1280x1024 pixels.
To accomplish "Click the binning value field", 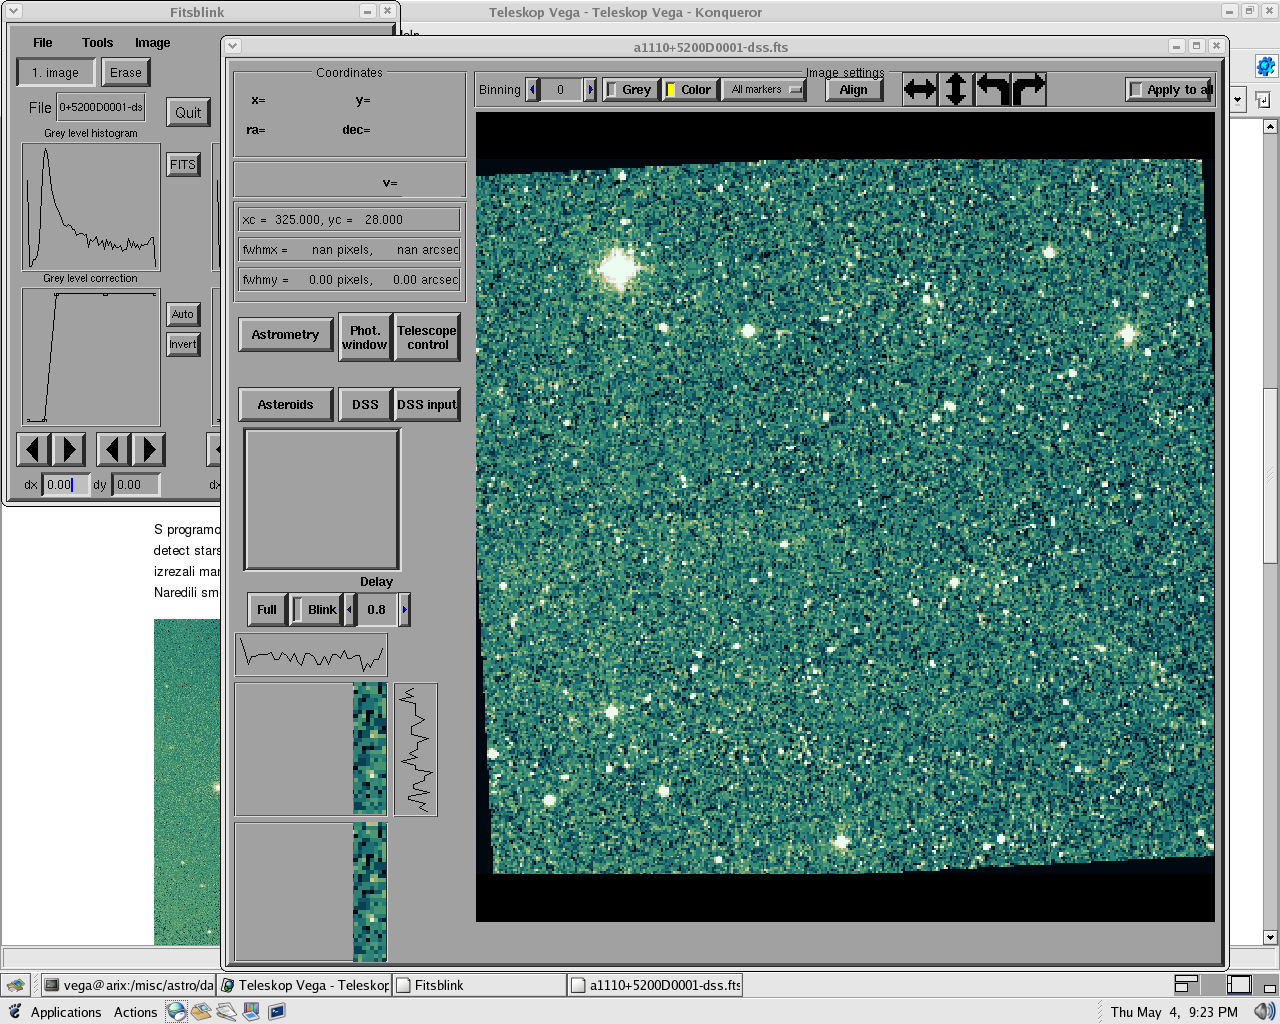I will [x=561, y=89].
